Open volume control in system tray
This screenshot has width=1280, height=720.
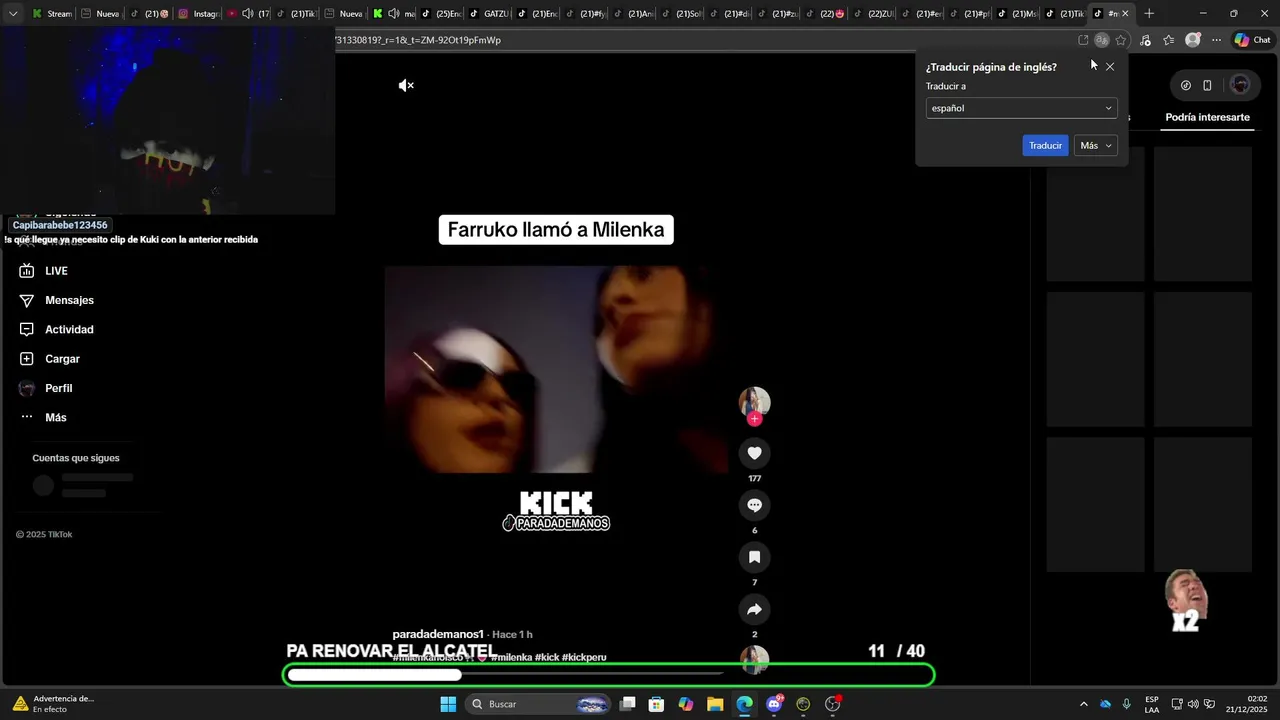(1193, 704)
